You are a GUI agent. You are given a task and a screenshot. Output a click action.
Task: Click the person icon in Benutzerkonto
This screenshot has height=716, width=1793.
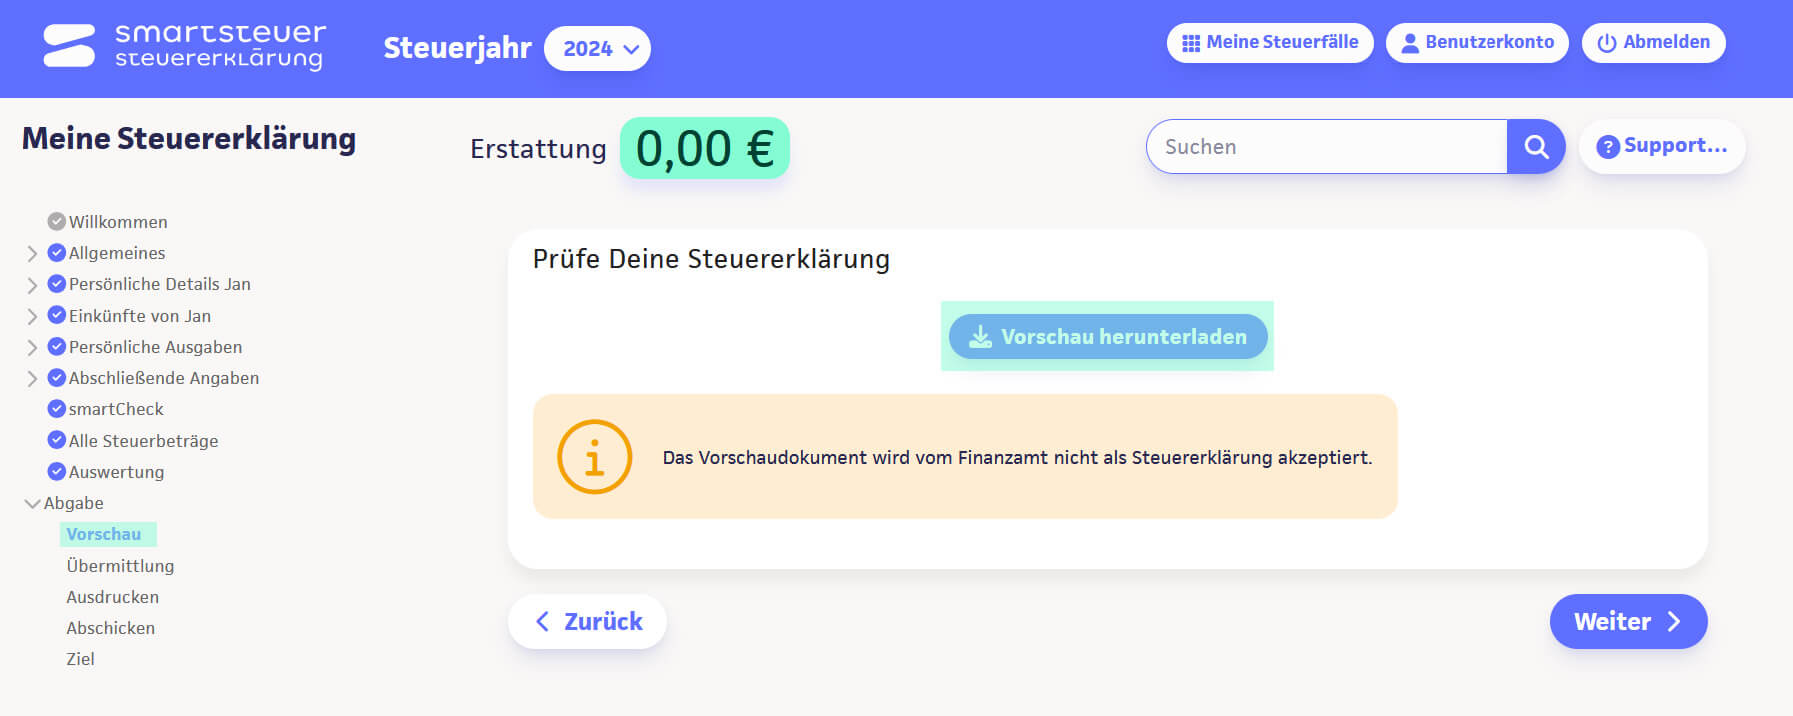click(x=1409, y=43)
